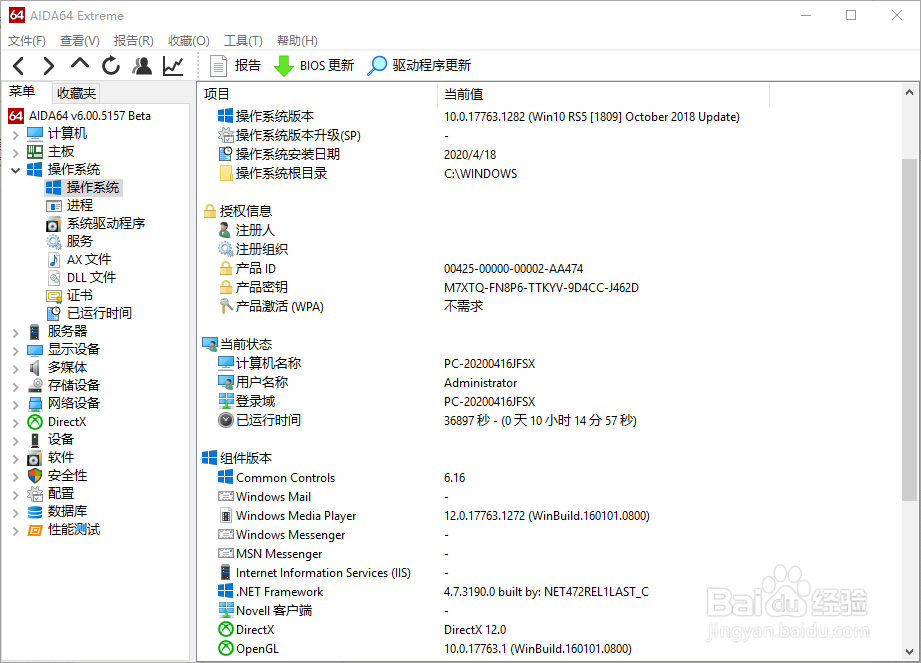Select AIDA64 v6.00.5157 Beta root icon
This screenshot has height=663, width=921.
point(16,116)
